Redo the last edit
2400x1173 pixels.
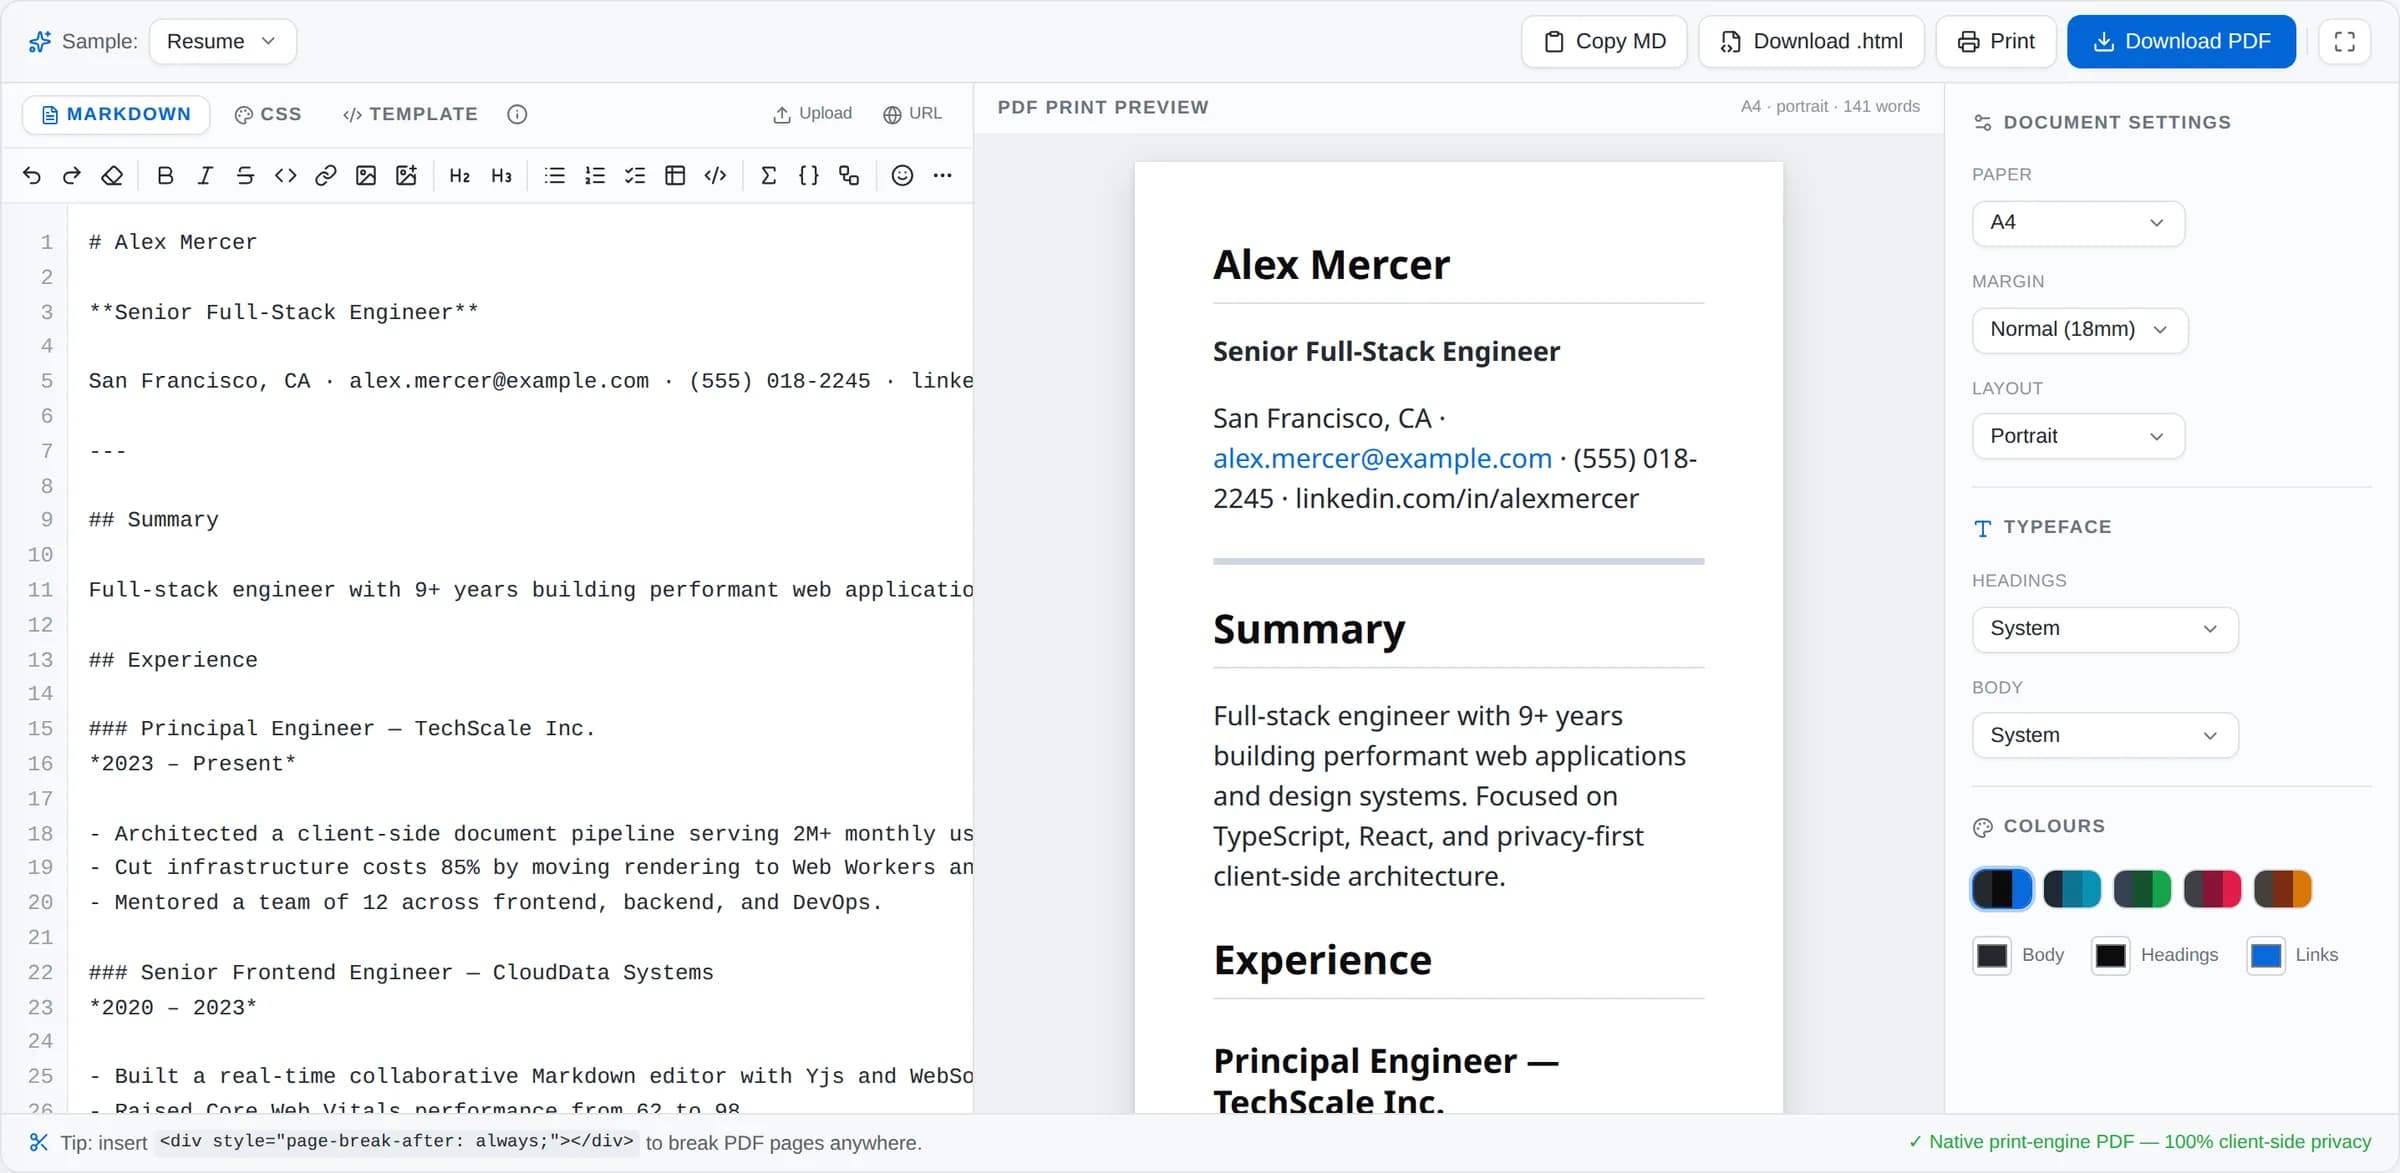pos(71,176)
